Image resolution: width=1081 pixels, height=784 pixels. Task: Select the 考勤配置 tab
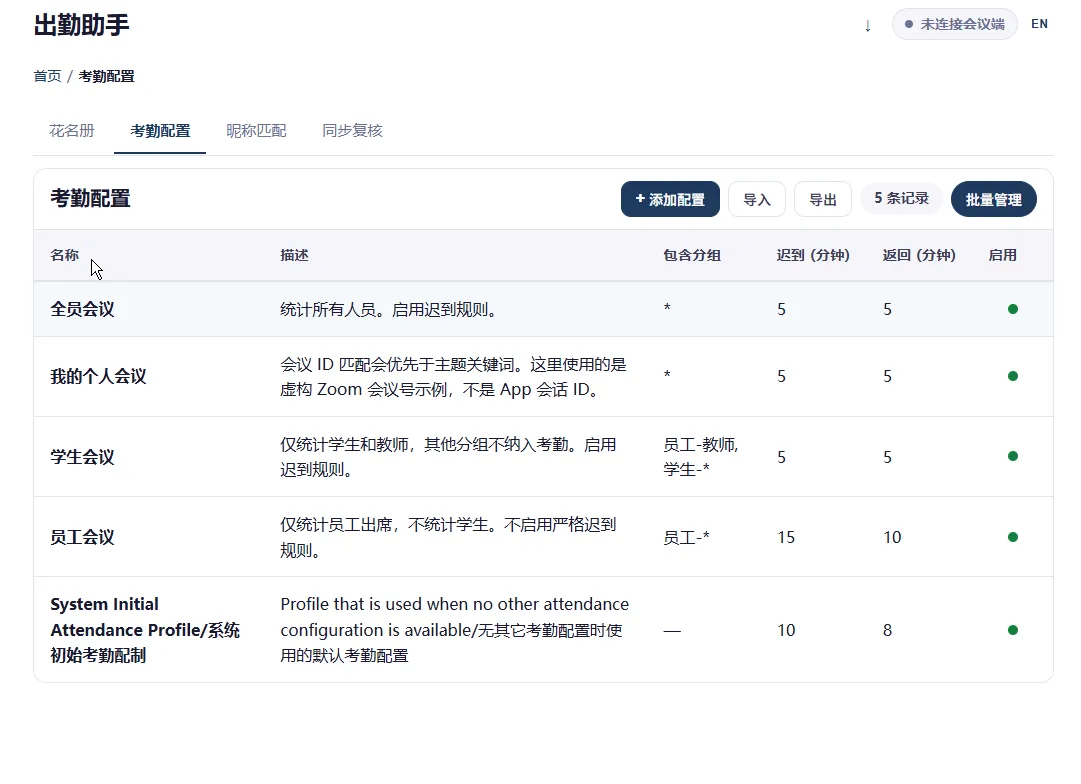coord(160,130)
